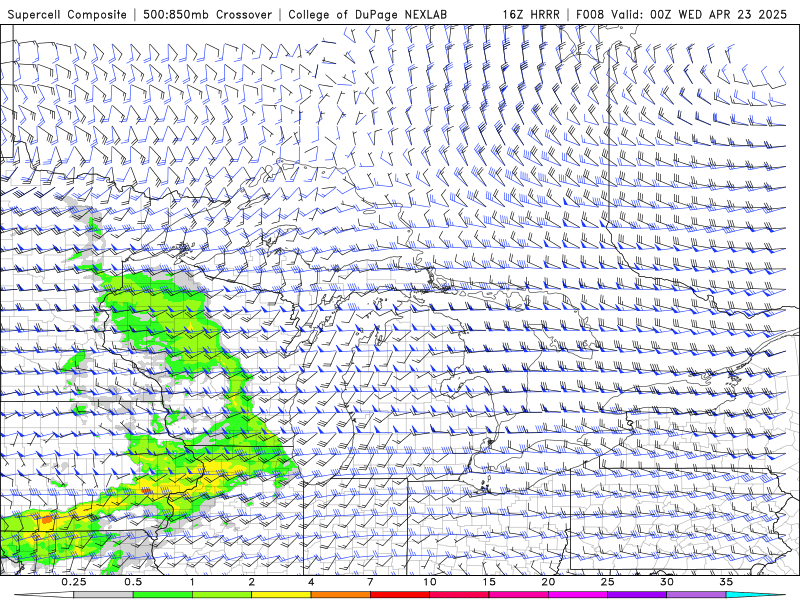
Task: Click the legend value 30
Action: tap(666, 582)
